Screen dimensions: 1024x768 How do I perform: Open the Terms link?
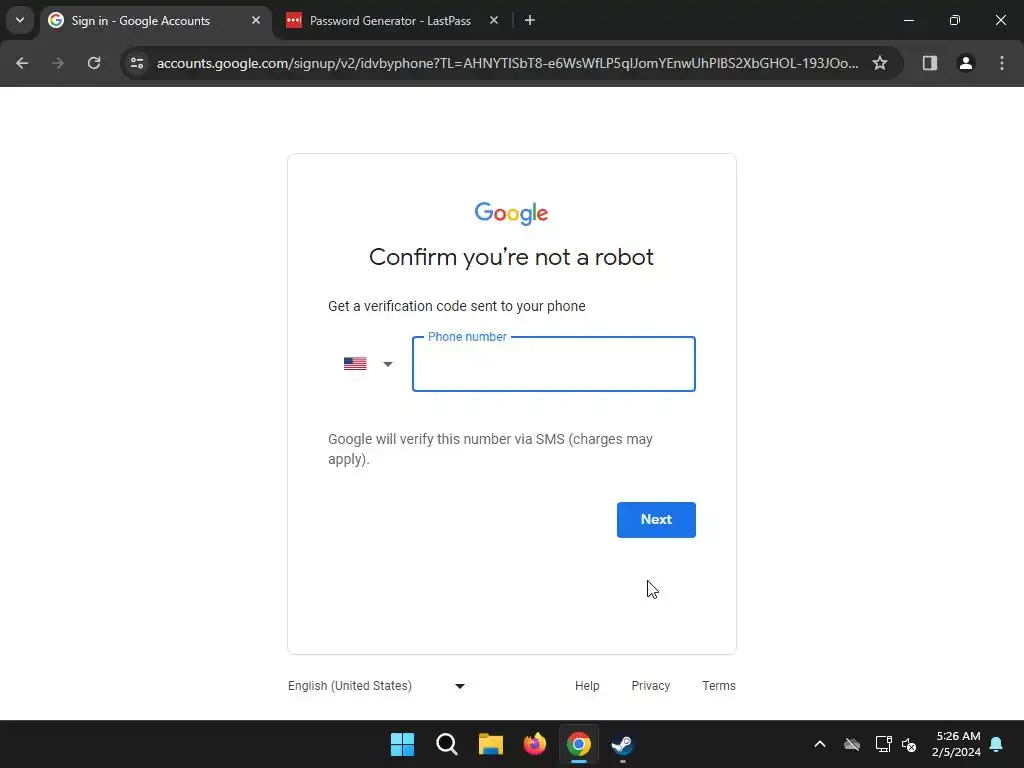(718, 686)
